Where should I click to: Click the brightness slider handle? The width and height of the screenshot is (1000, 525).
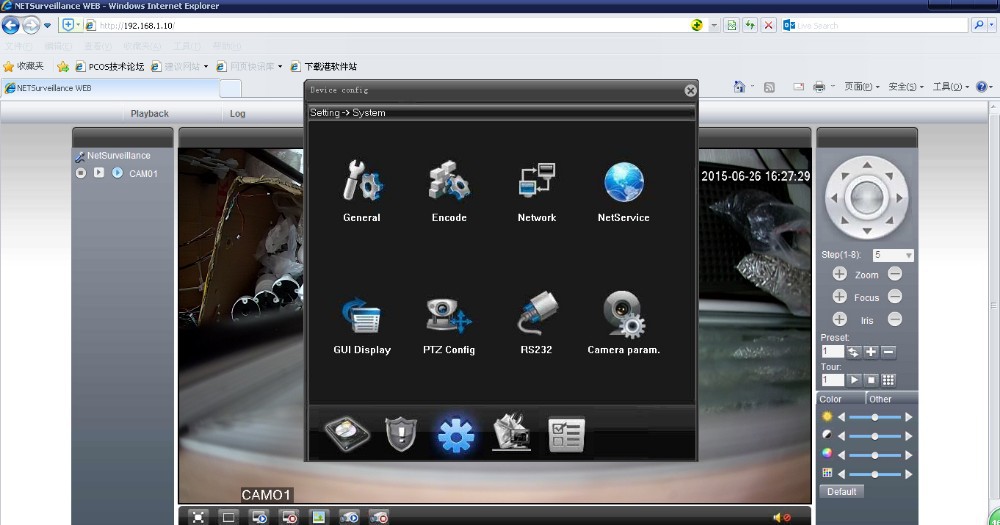tap(875, 417)
